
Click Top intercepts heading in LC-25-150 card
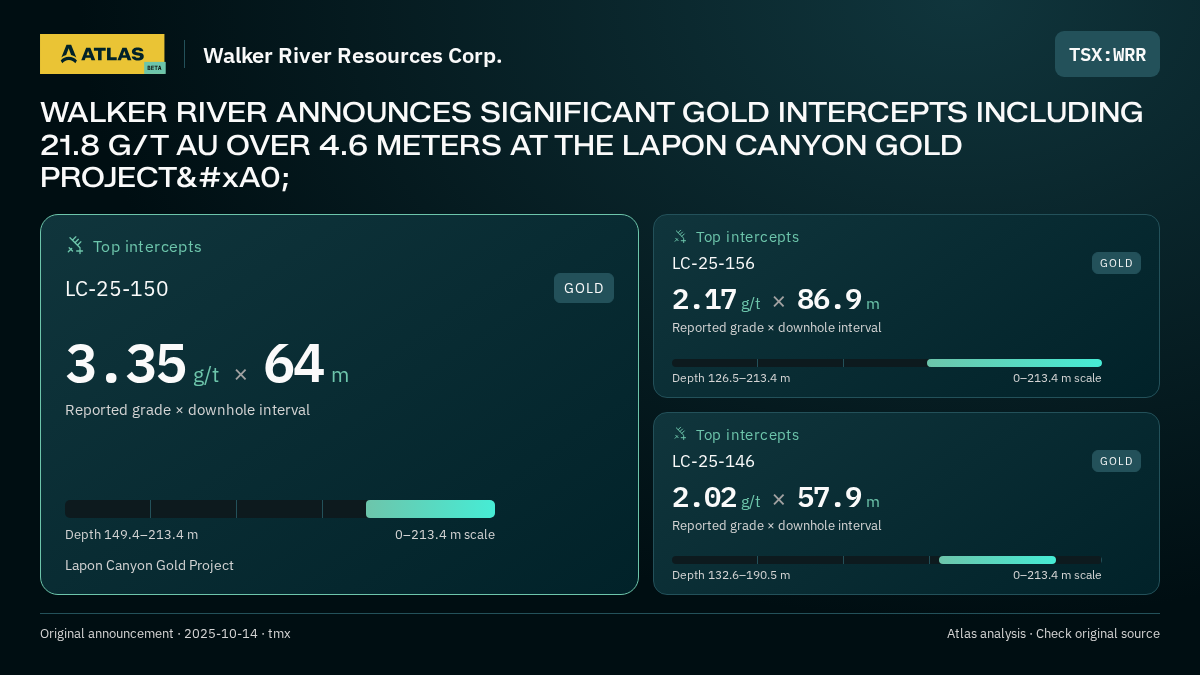click(147, 246)
